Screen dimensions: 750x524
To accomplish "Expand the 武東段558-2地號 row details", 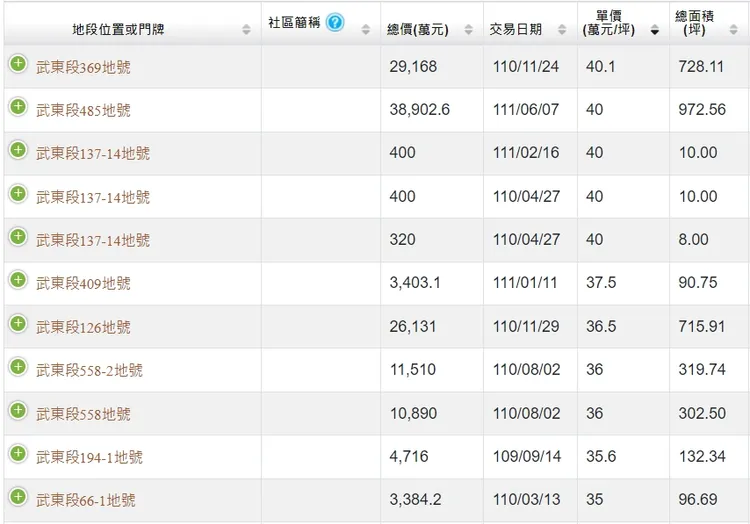I will [x=18, y=367].
